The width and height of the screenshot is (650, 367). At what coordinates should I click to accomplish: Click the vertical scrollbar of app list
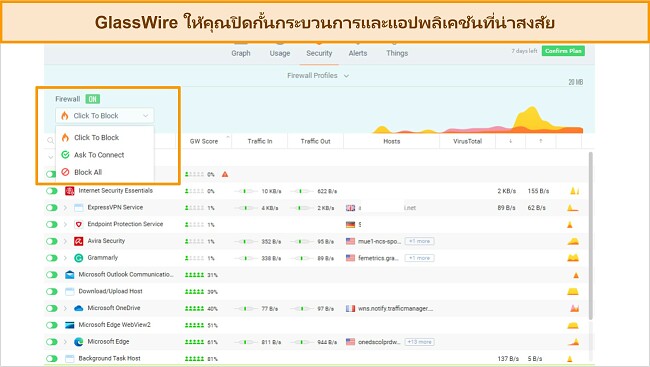click(590, 236)
